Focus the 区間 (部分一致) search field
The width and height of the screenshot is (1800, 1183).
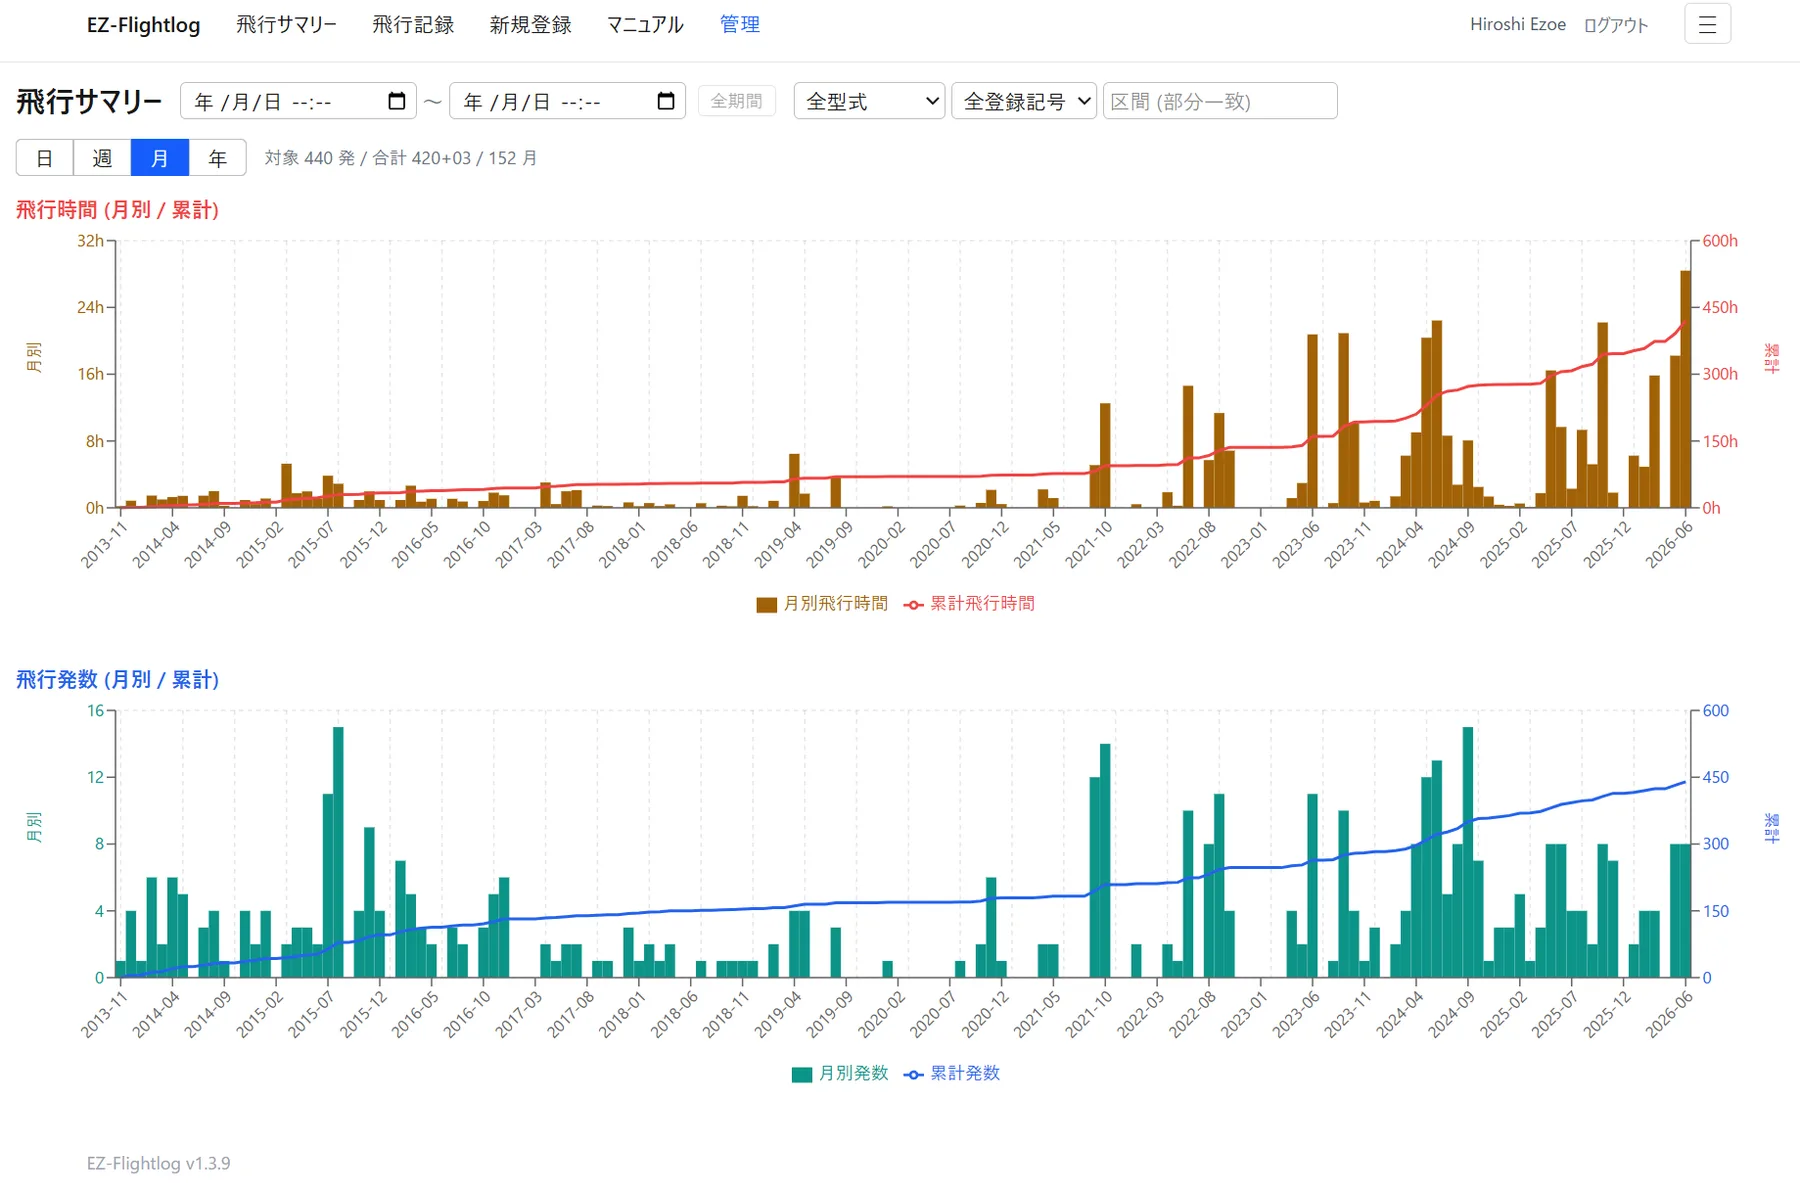(x=1220, y=101)
